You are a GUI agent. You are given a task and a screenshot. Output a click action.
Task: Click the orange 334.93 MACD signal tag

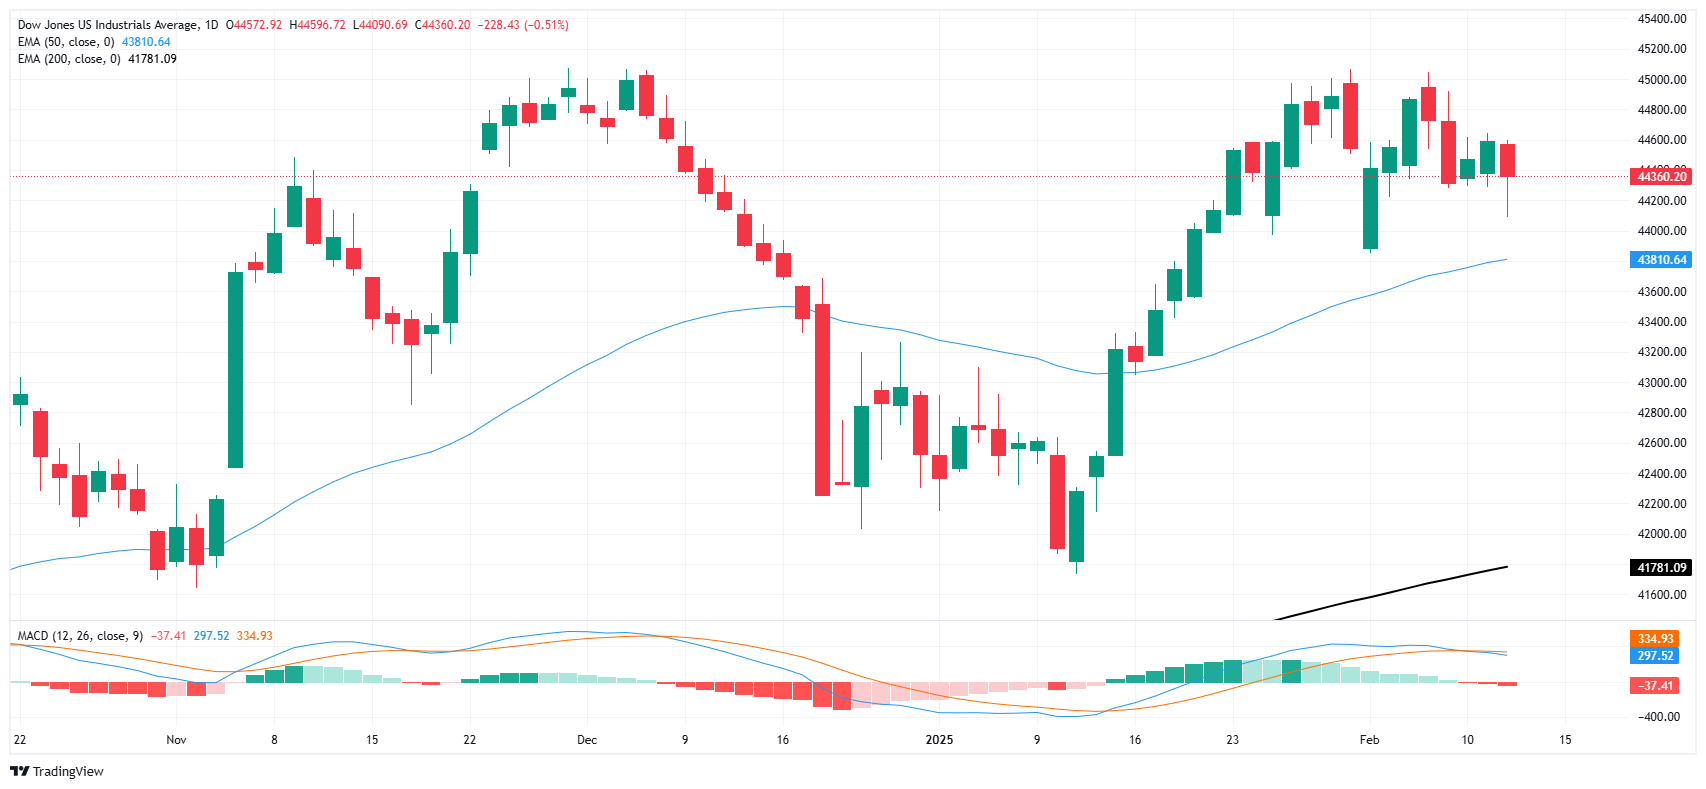click(x=1655, y=639)
